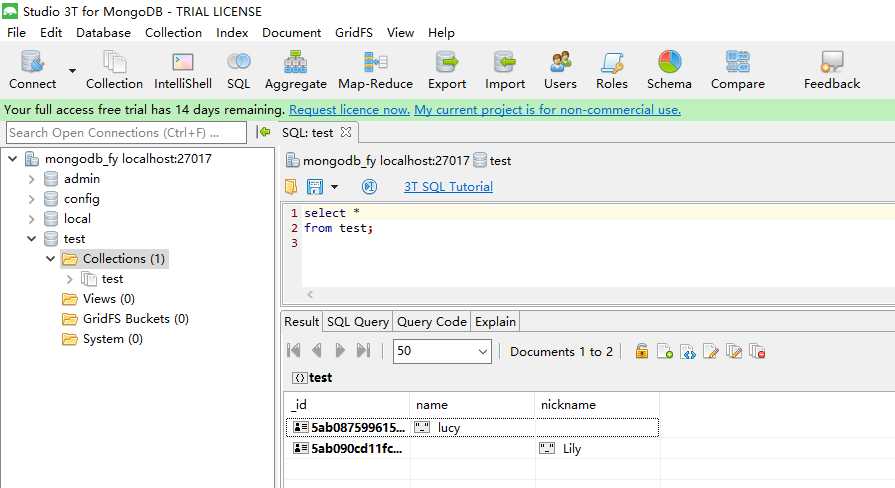
Task: Open the save options dropdown arrow
Action: tap(334, 187)
